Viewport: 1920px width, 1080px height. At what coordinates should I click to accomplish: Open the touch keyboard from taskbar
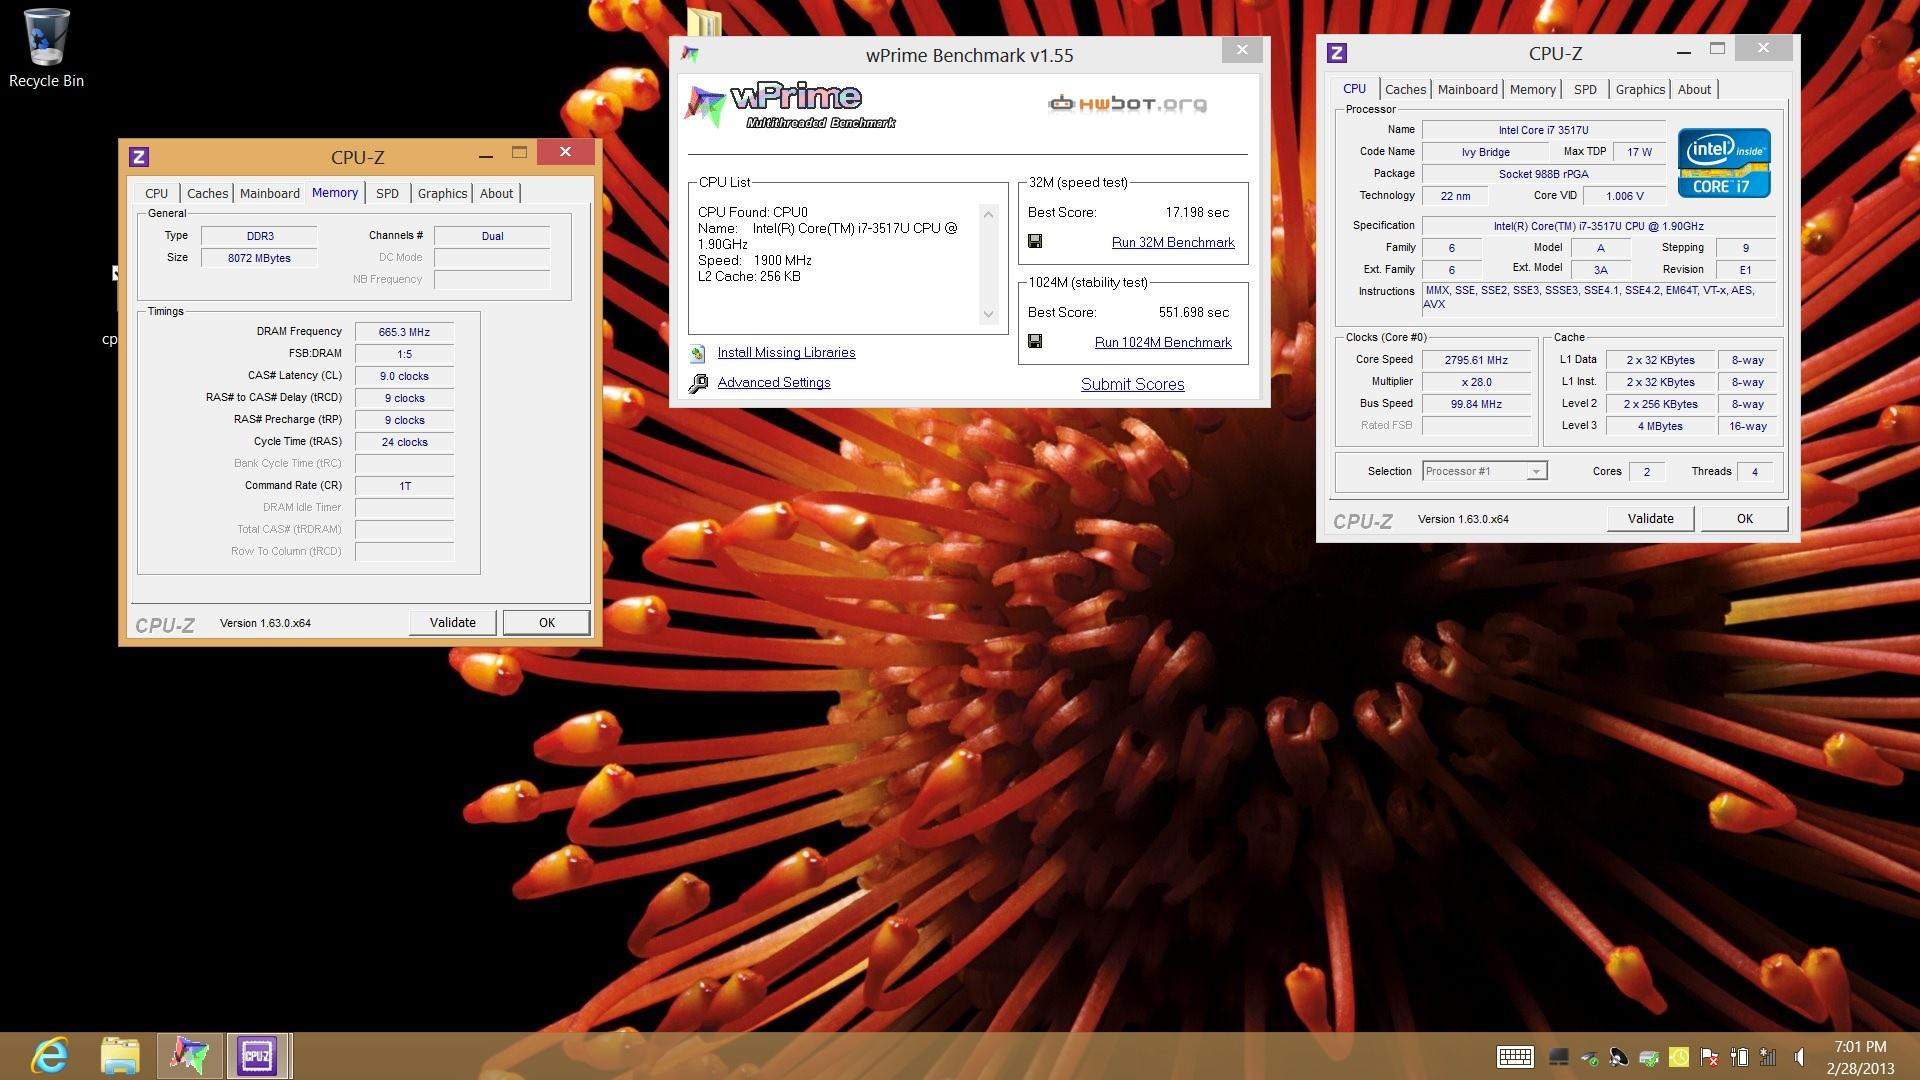point(1515,1057)
